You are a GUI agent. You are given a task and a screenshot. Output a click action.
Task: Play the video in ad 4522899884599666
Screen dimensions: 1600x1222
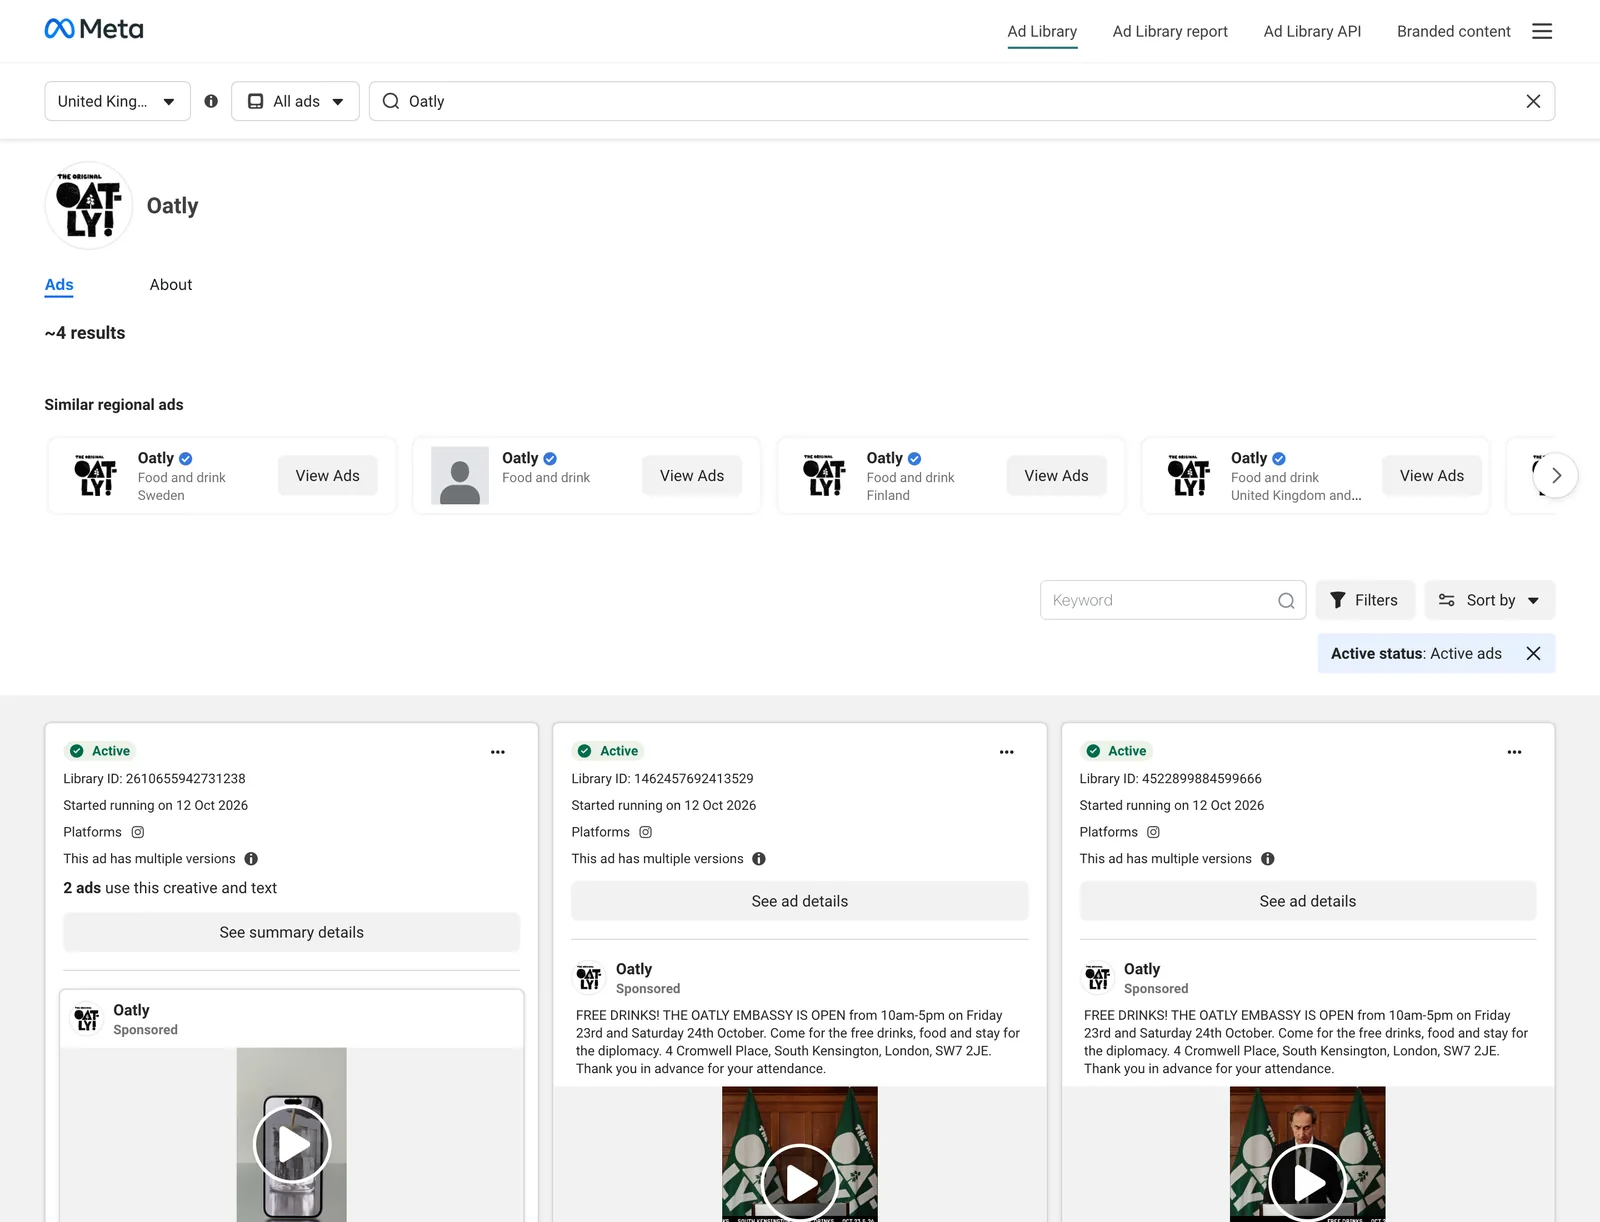[x=1308, y=1183]
